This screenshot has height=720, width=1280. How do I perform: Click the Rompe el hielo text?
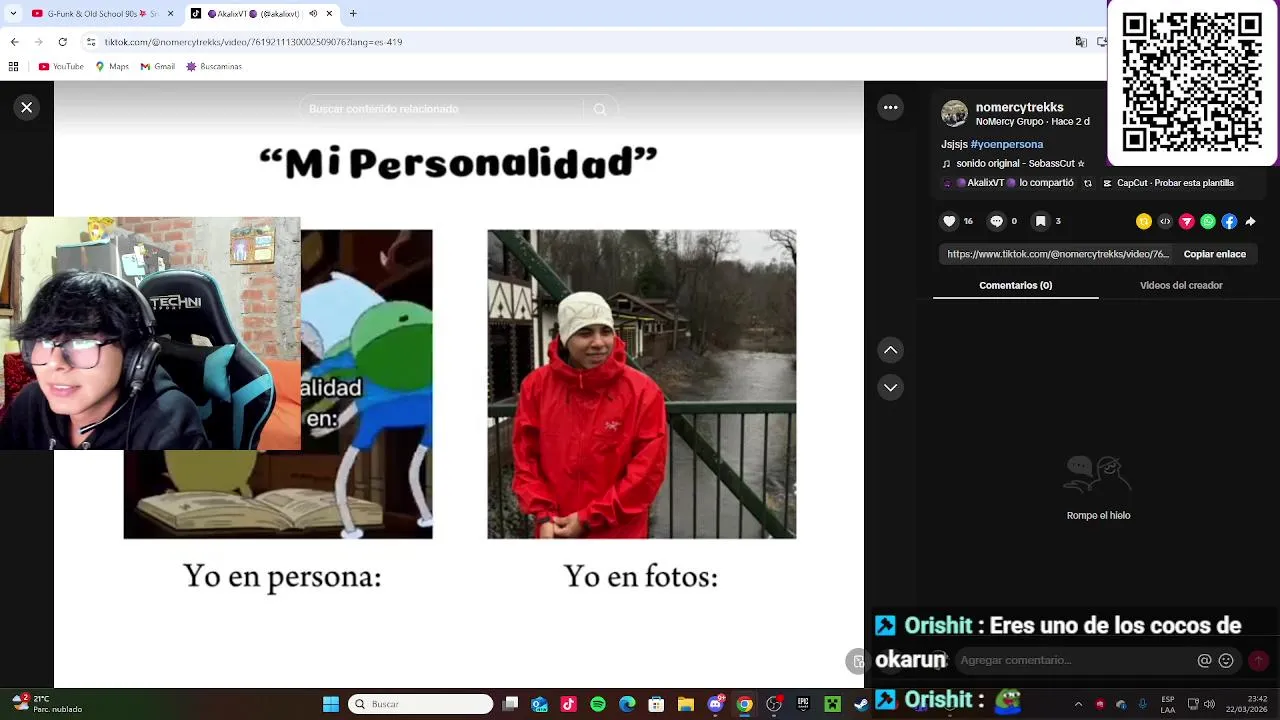[x=1098, y=516]
